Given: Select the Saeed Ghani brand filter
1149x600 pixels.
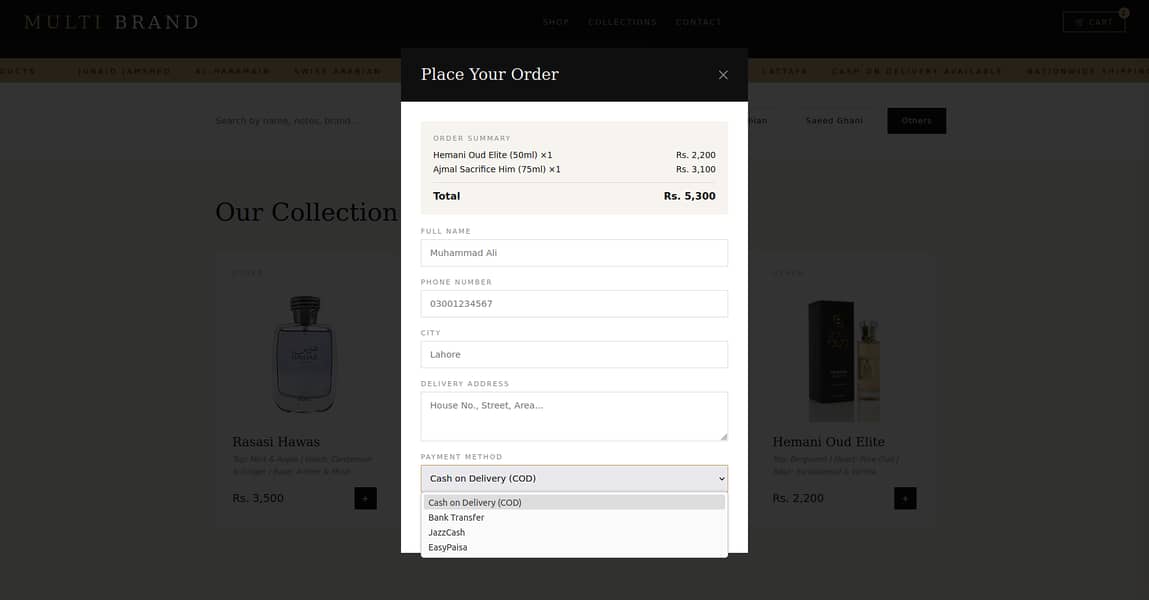Looking at the screenshot, I should click(834, 121).
